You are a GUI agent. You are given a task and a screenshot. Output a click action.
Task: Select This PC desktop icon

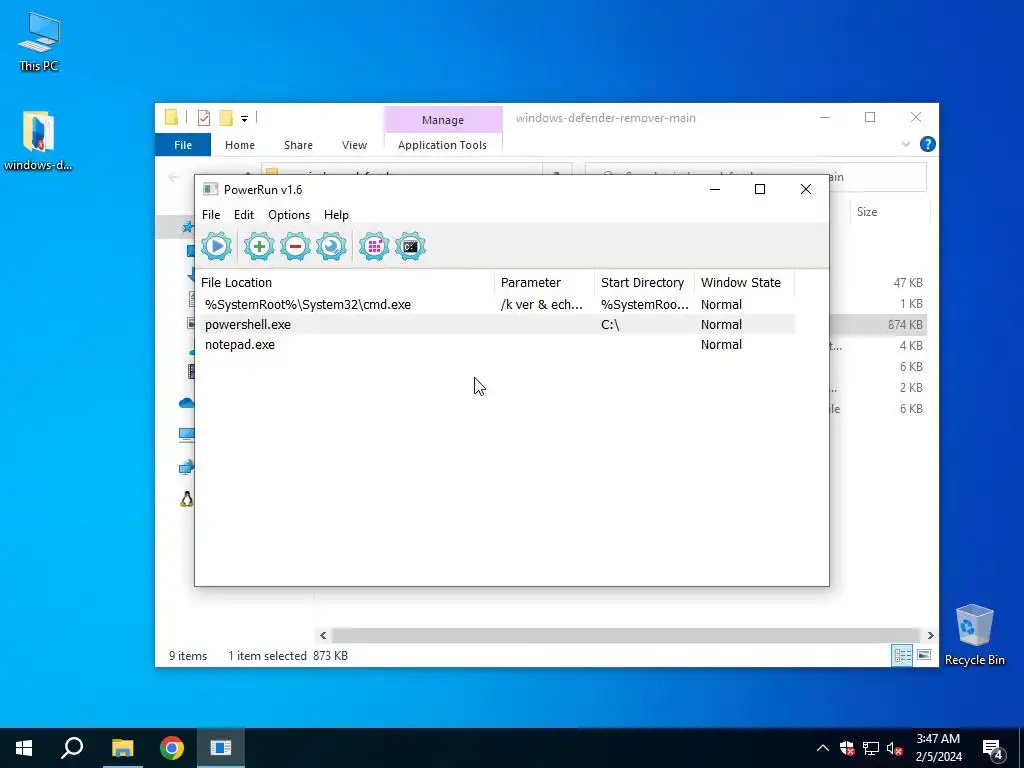[x=39, y=42]
